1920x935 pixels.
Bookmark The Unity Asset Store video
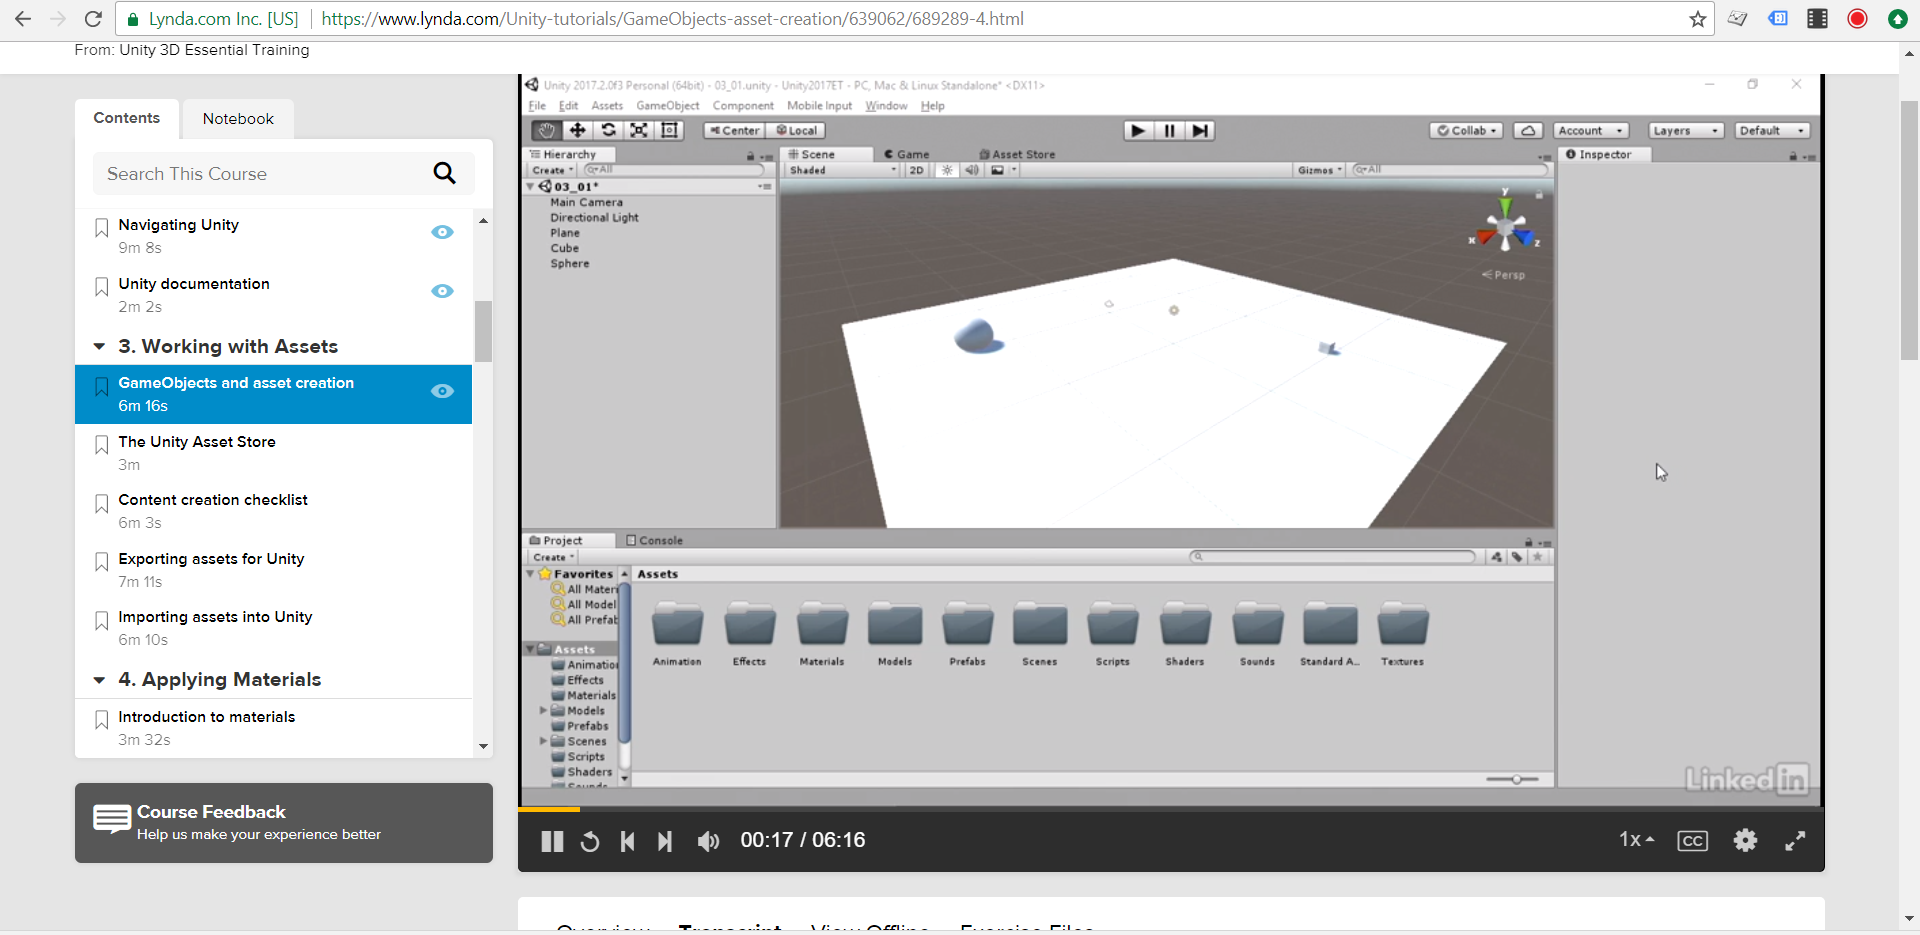tap(101, 445)
